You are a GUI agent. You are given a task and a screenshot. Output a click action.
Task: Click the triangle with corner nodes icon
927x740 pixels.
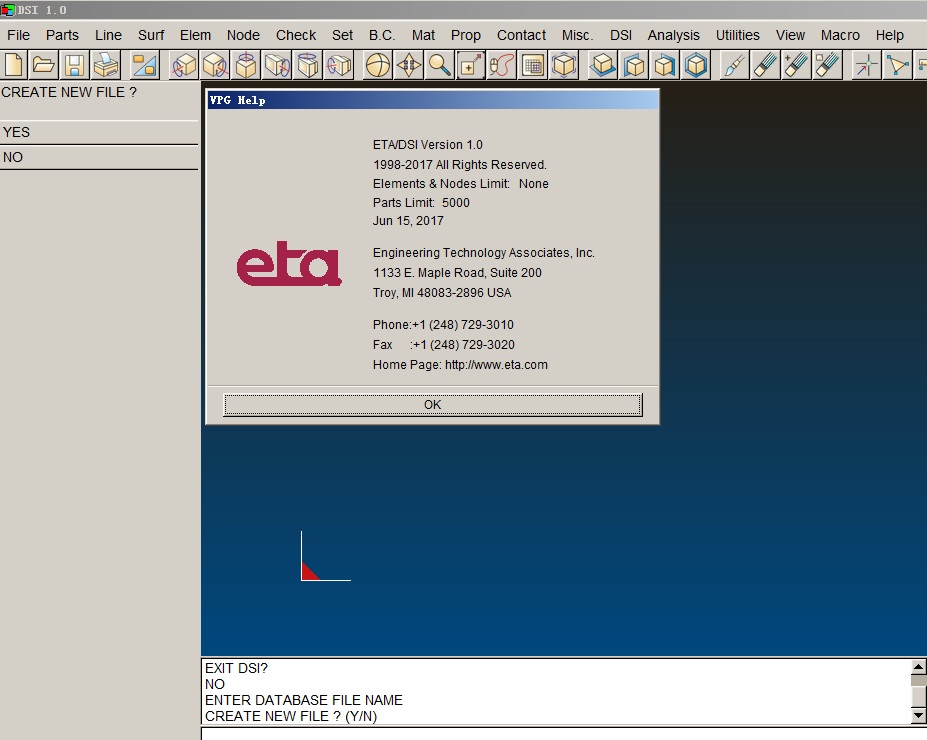click(897, 65)
